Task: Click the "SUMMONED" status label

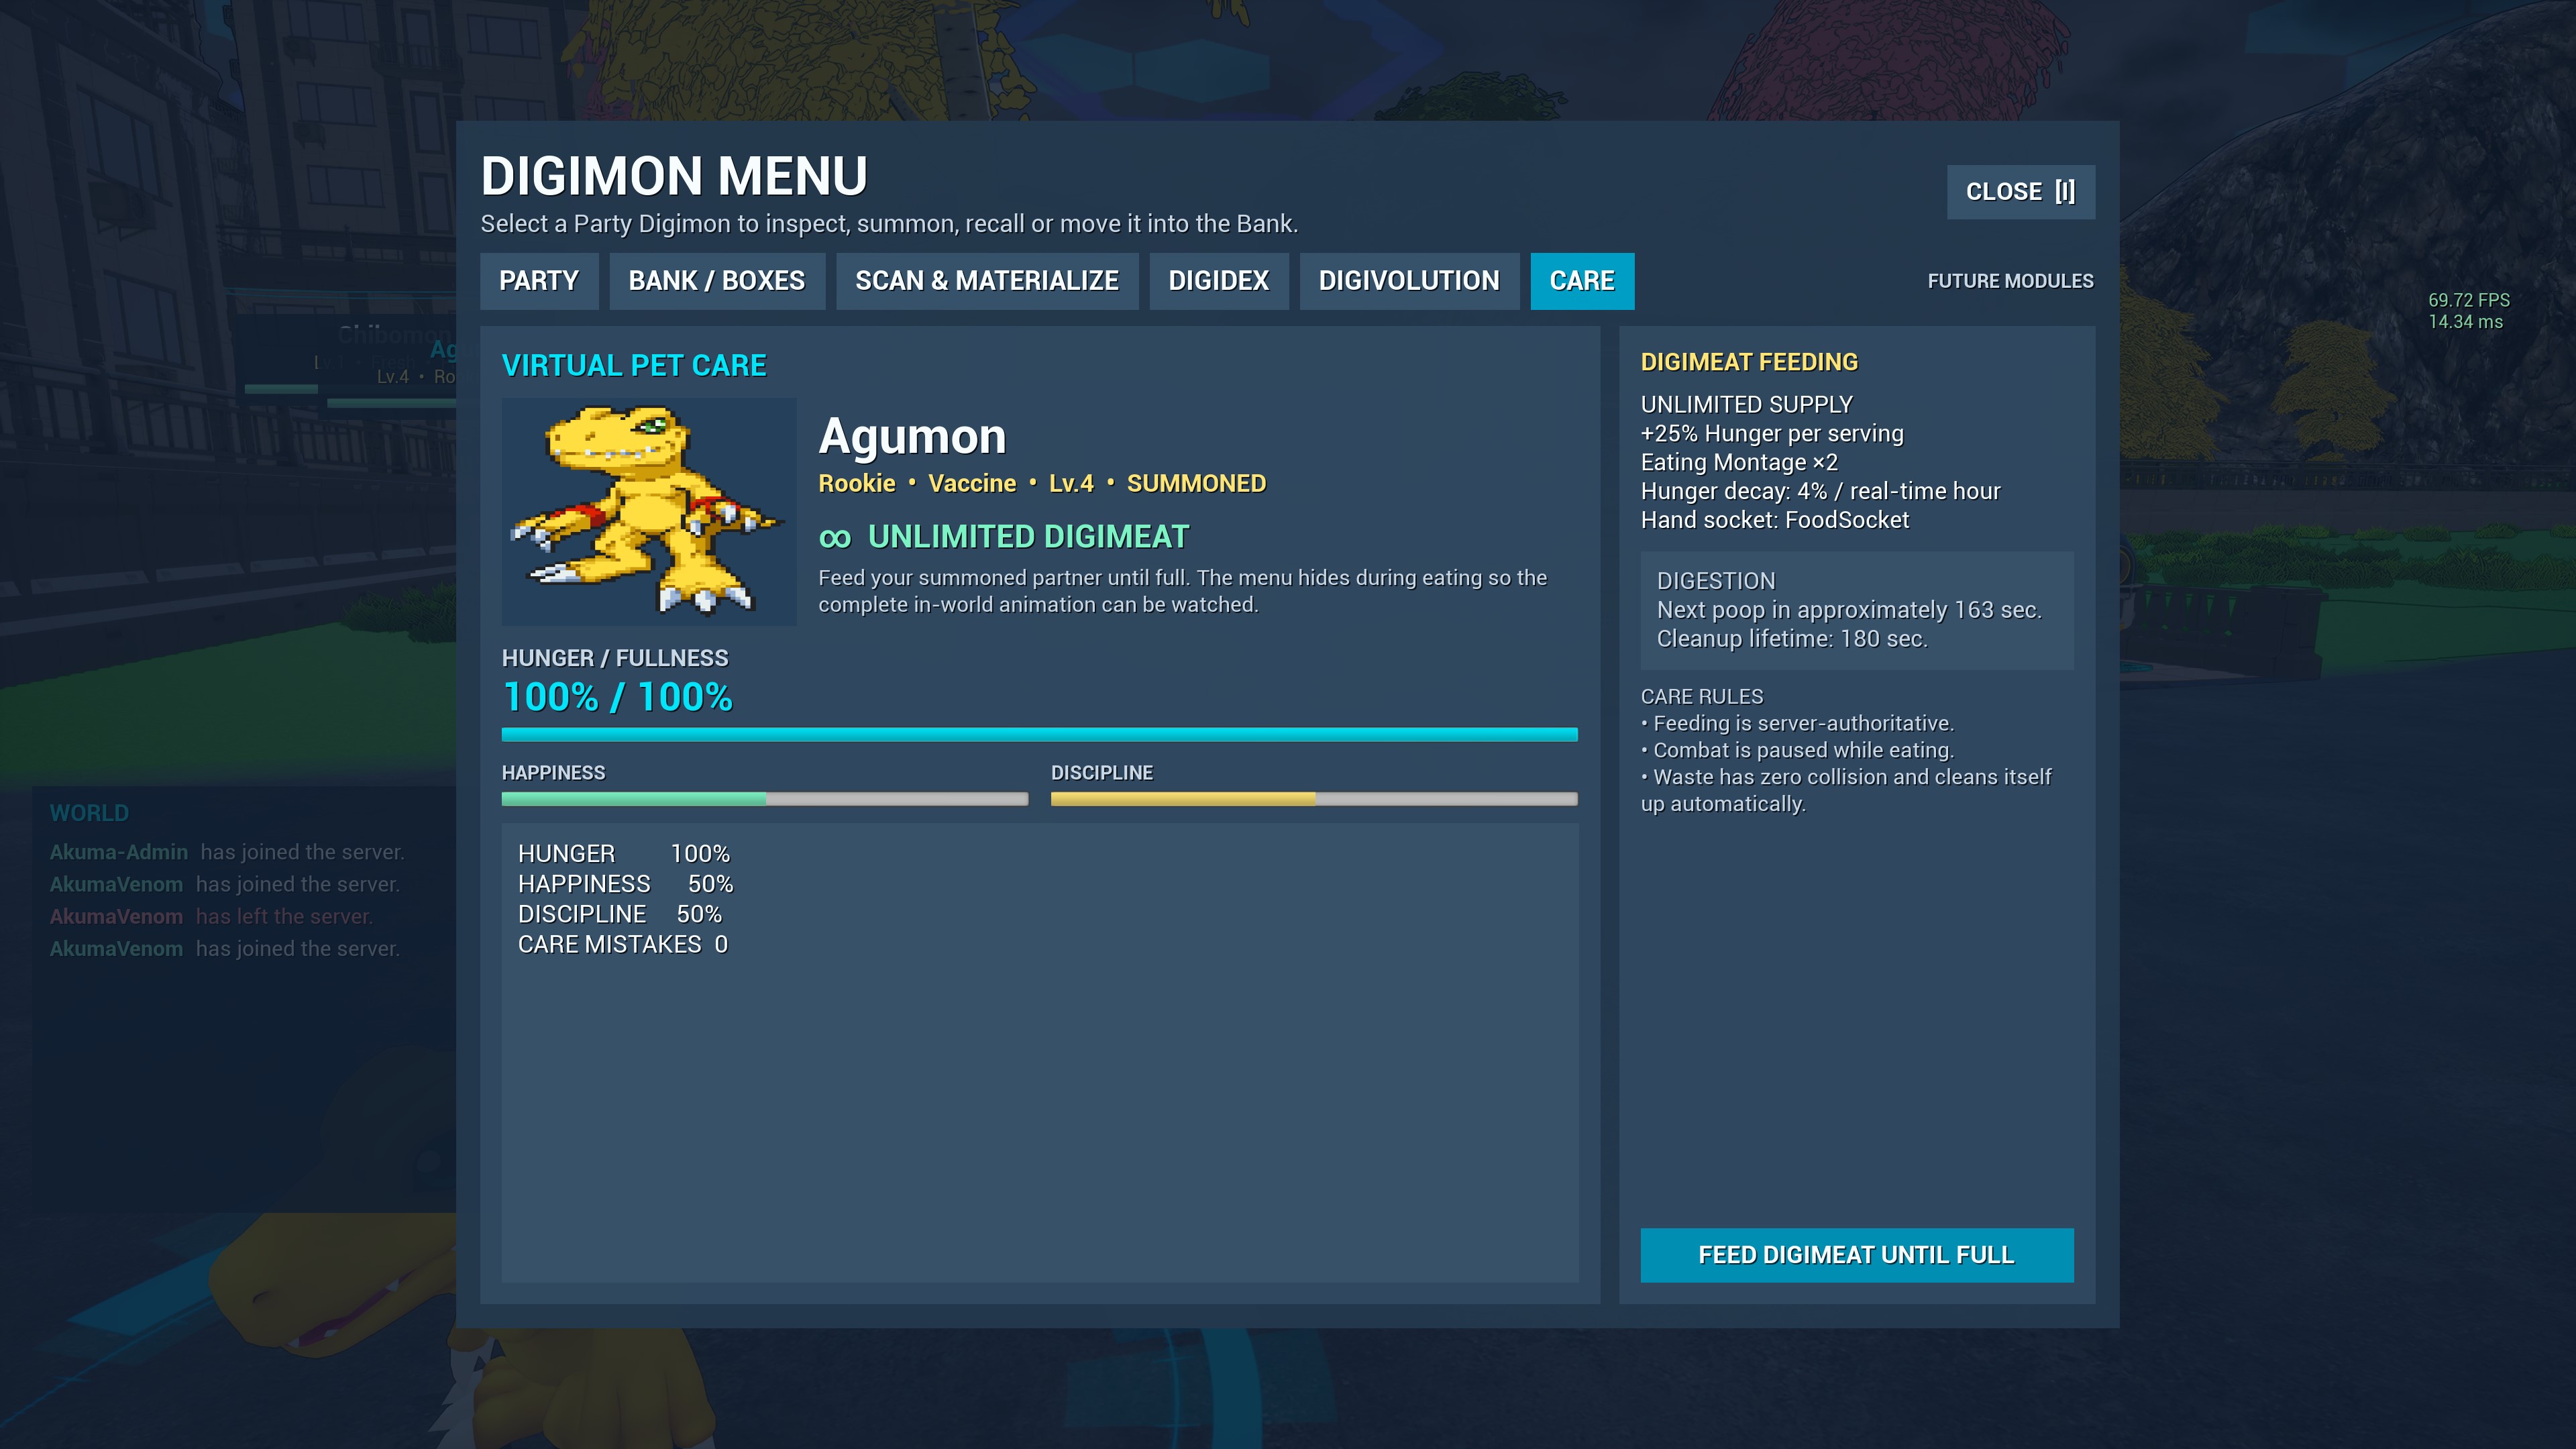Action: point(1196,484)
